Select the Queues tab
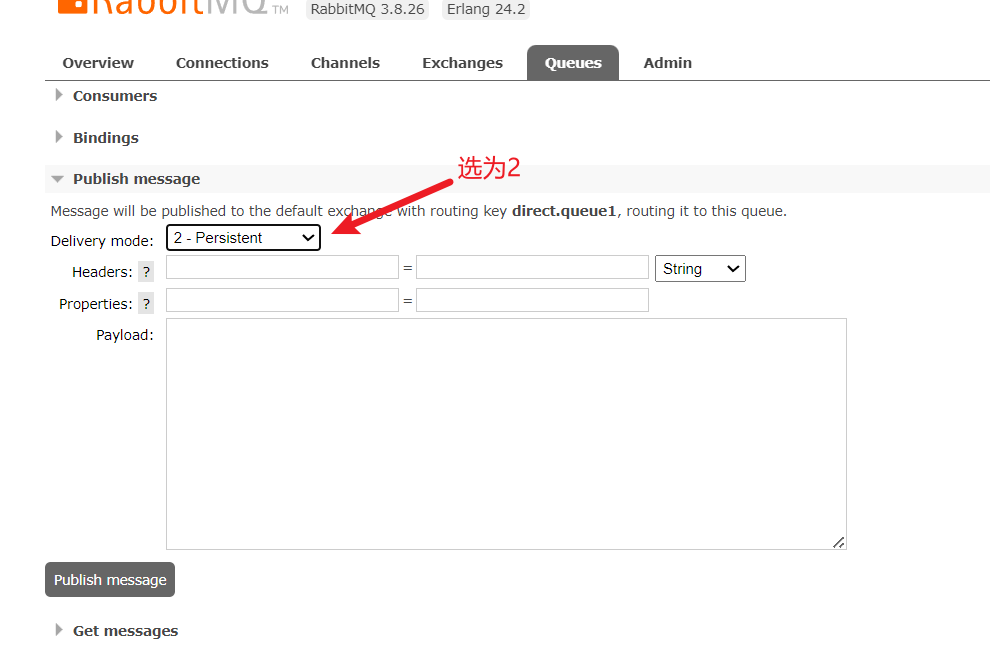This screenshot has width=990, height=645. (573, 63)
